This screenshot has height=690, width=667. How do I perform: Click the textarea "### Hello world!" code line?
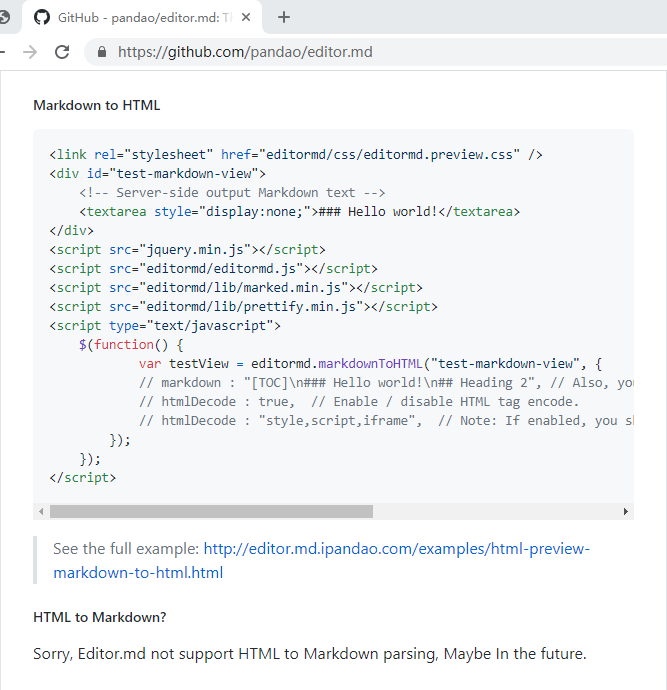click(x=300, y=212)
